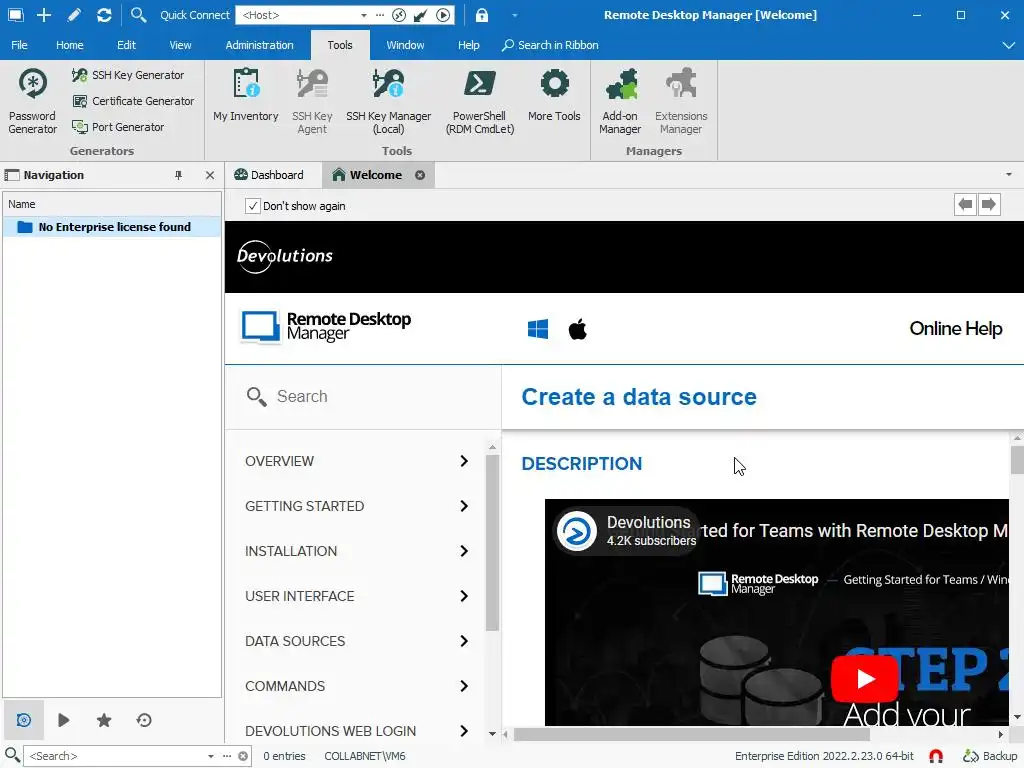
Task: Click the Backup status bar button
Action: (x=990, y=756)
